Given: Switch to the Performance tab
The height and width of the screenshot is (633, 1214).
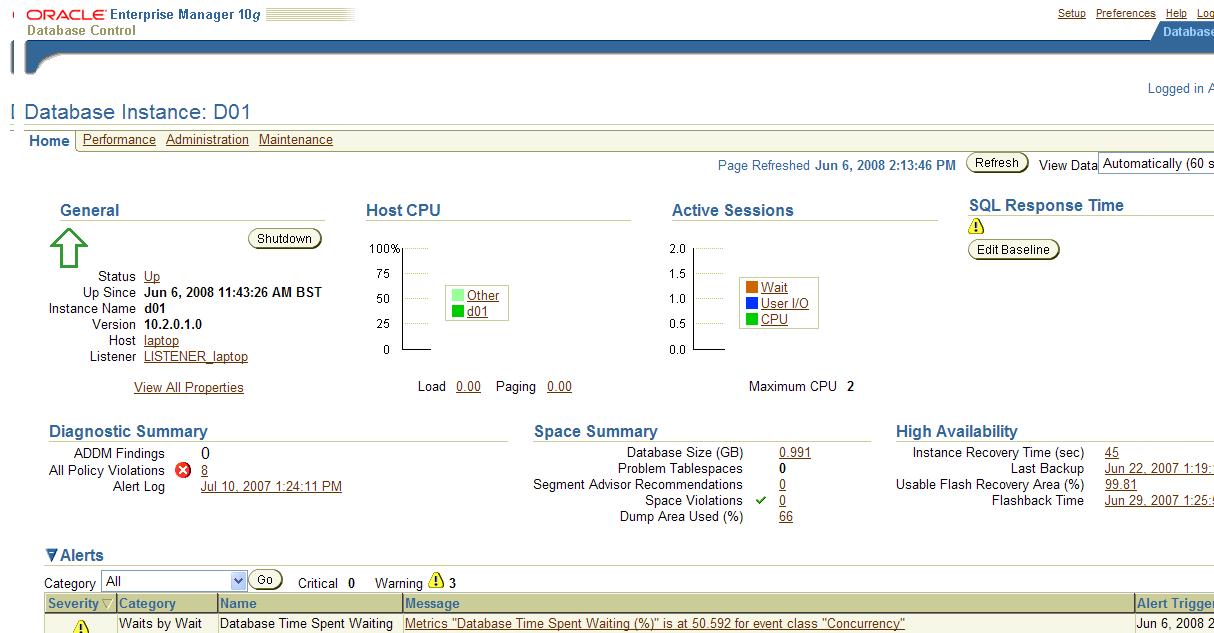Looking at the screenshot, I should coord(119,140).
